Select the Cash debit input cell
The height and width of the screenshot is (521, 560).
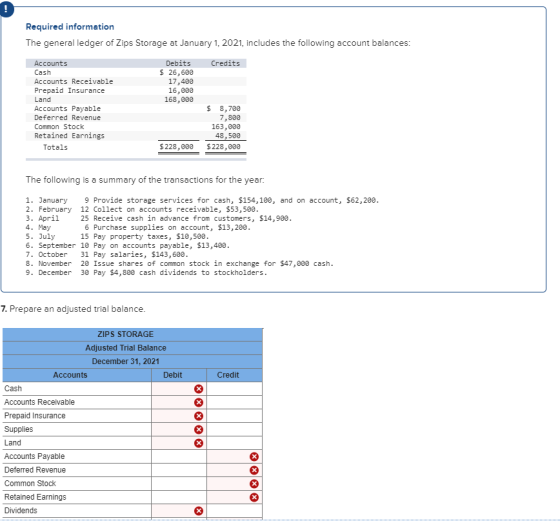coord(179,389)
